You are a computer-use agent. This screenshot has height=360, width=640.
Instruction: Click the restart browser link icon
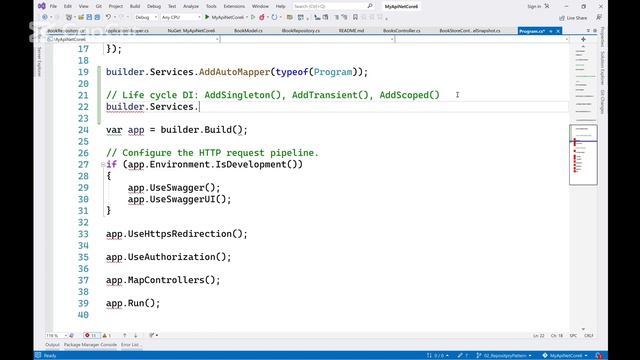[x=274, y=18]
